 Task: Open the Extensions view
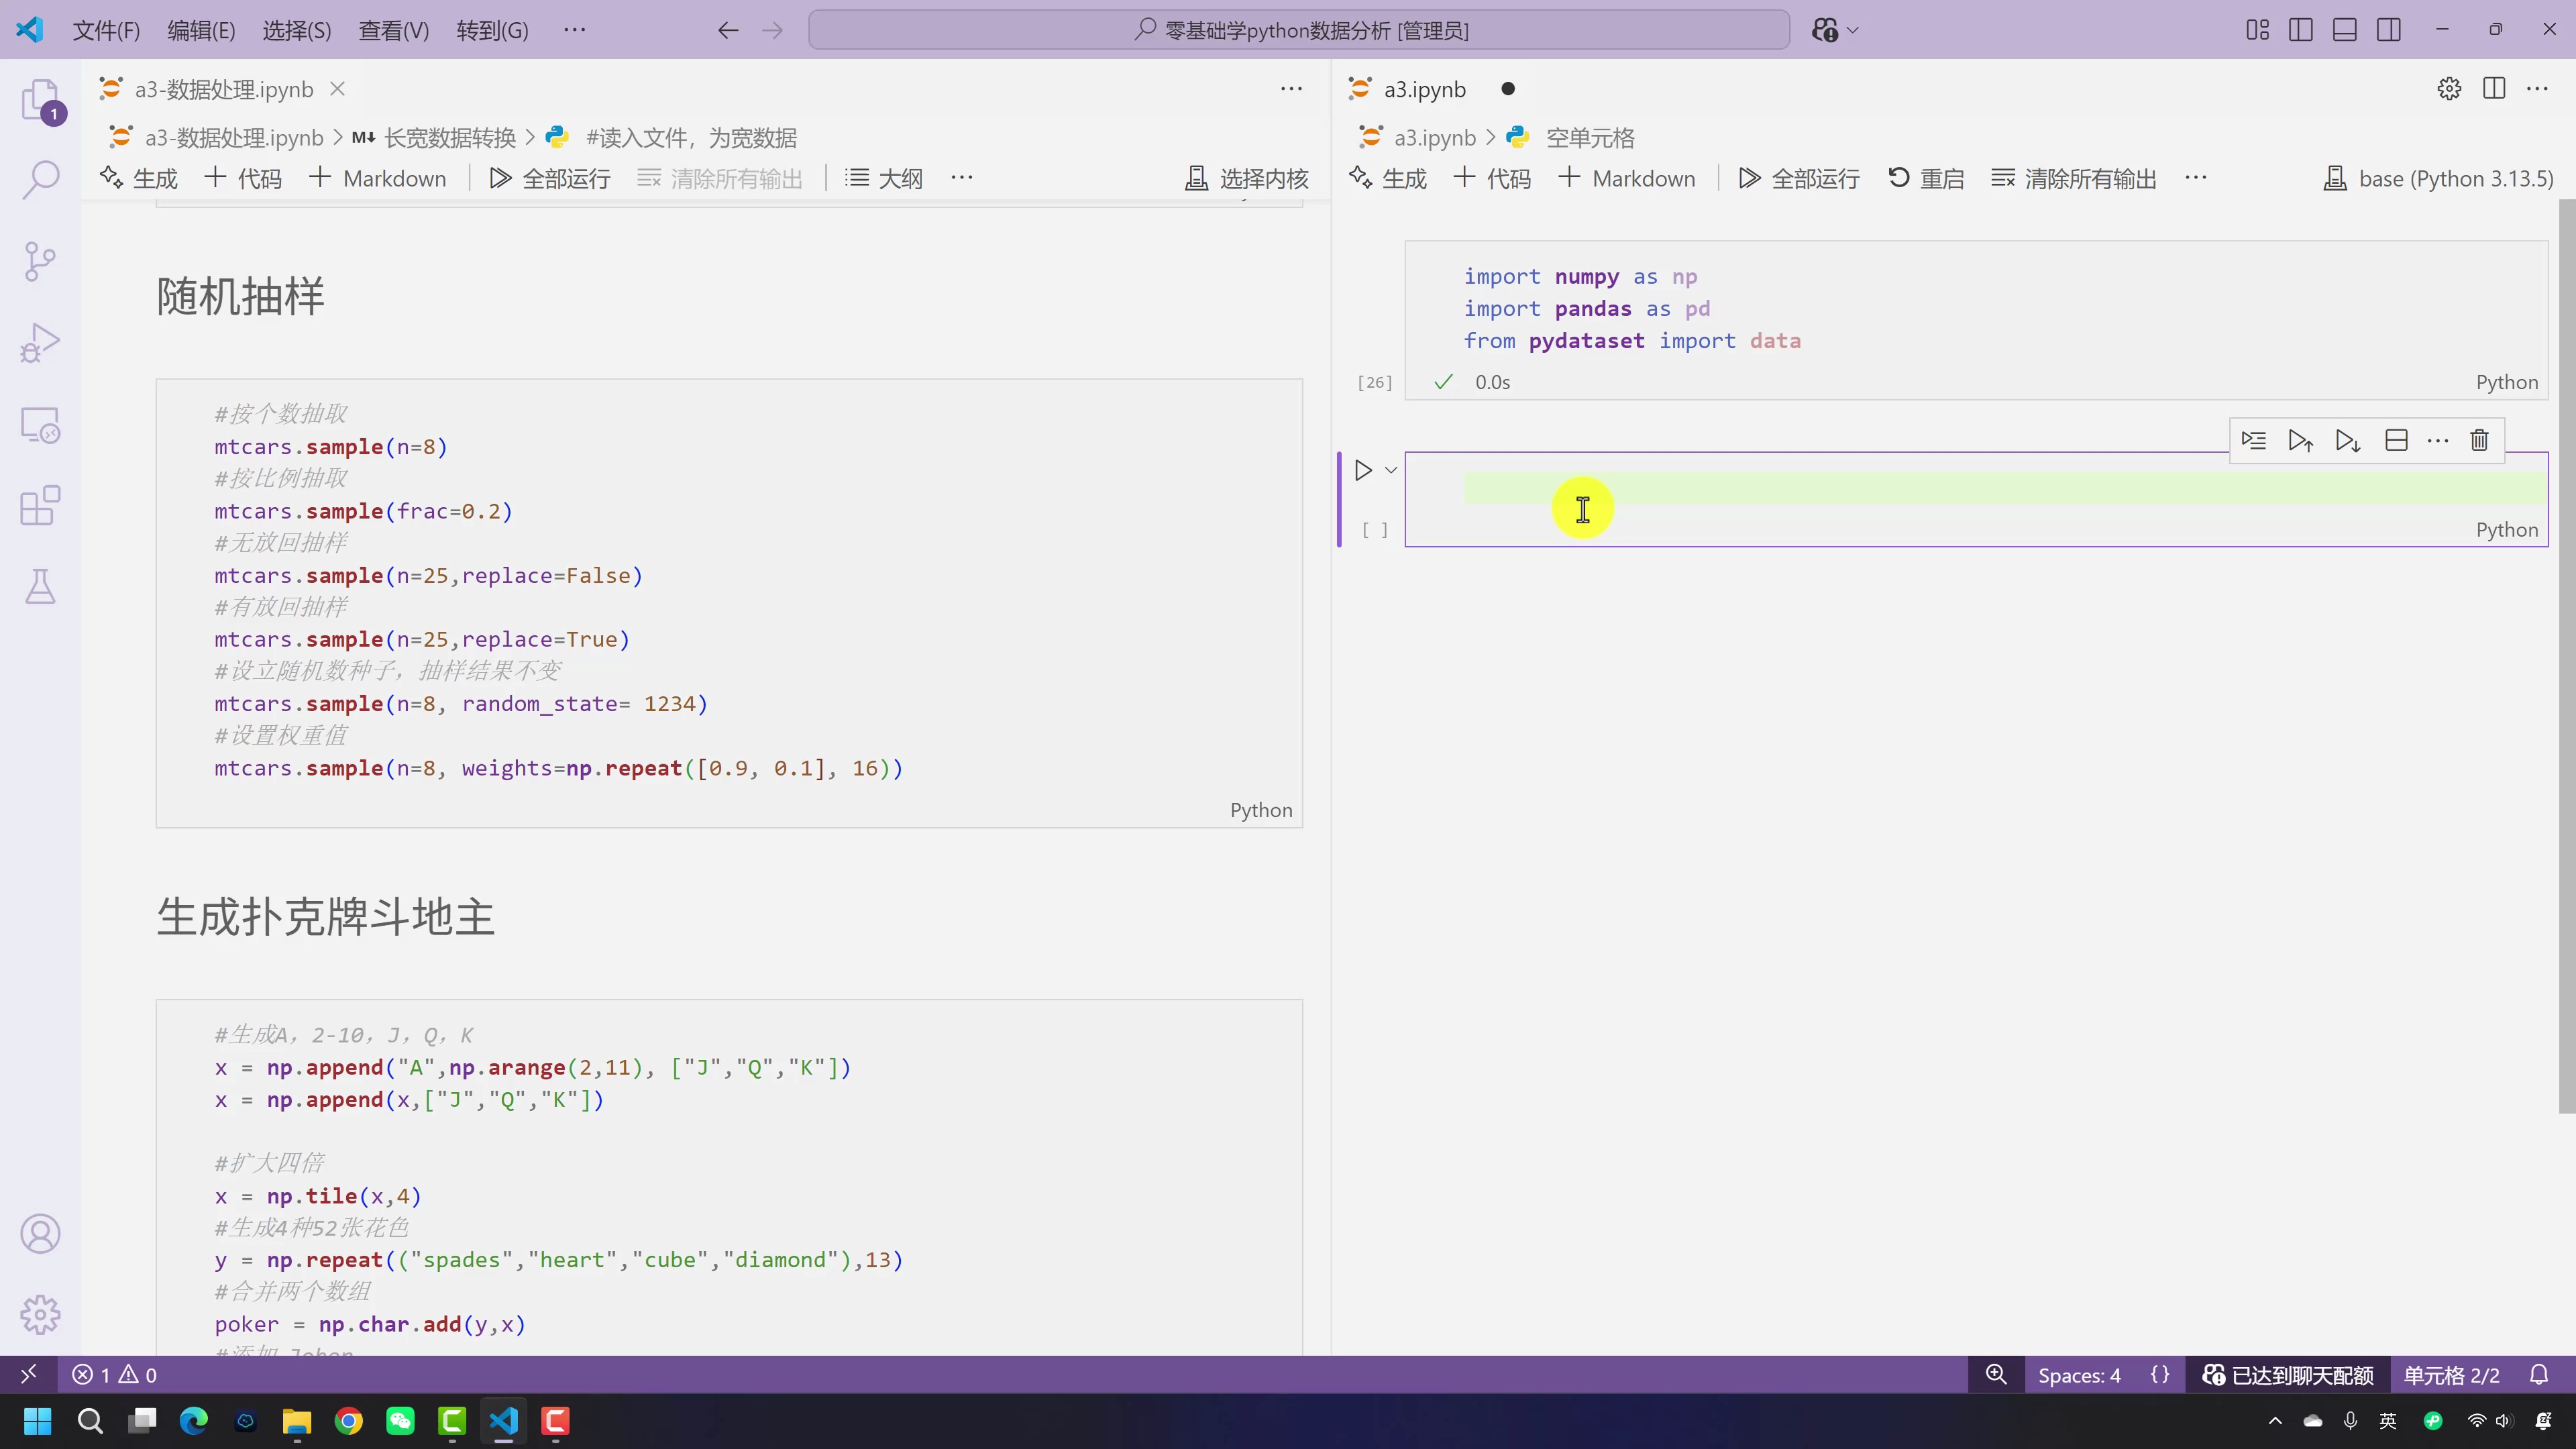[41, 505]
